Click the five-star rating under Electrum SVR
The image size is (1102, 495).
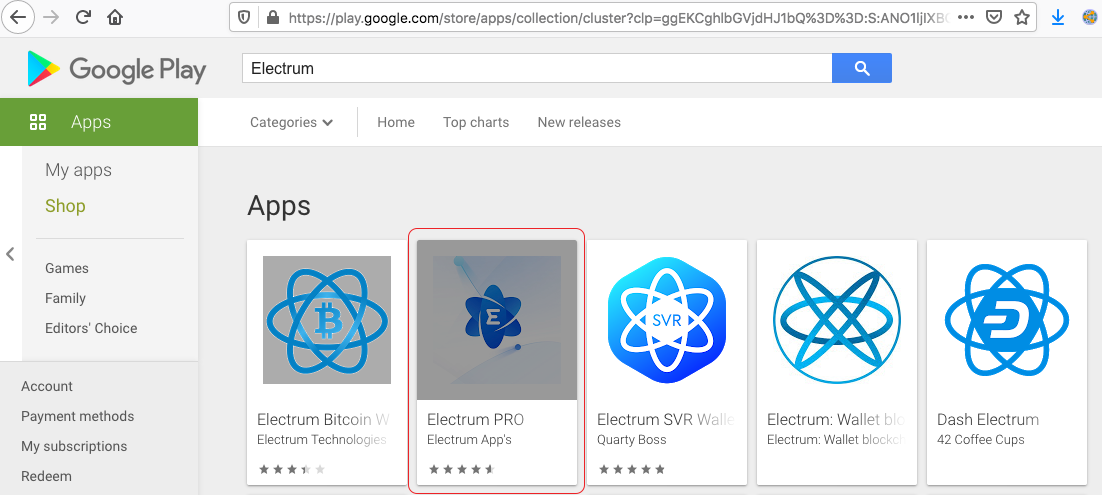click(x=632, y=469)
